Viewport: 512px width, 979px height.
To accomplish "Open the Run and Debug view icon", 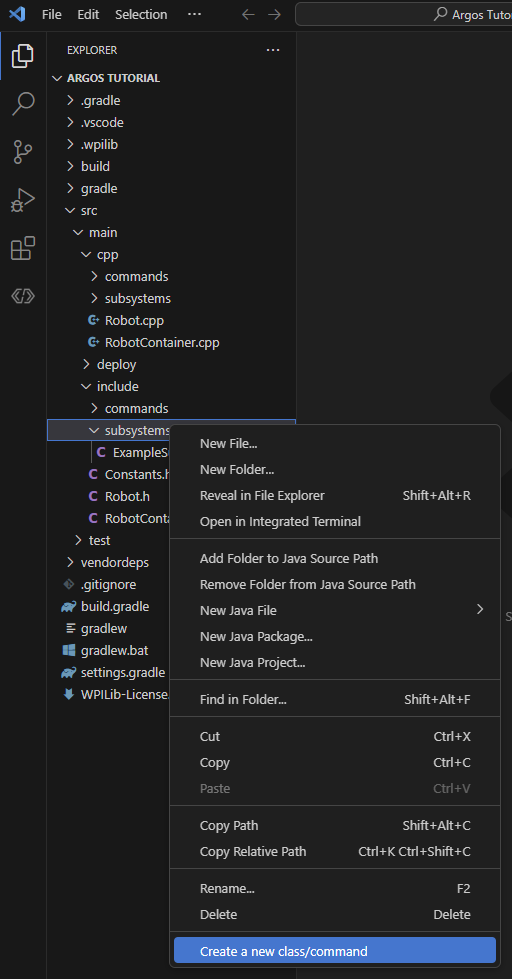I will [x=23, y=200].
